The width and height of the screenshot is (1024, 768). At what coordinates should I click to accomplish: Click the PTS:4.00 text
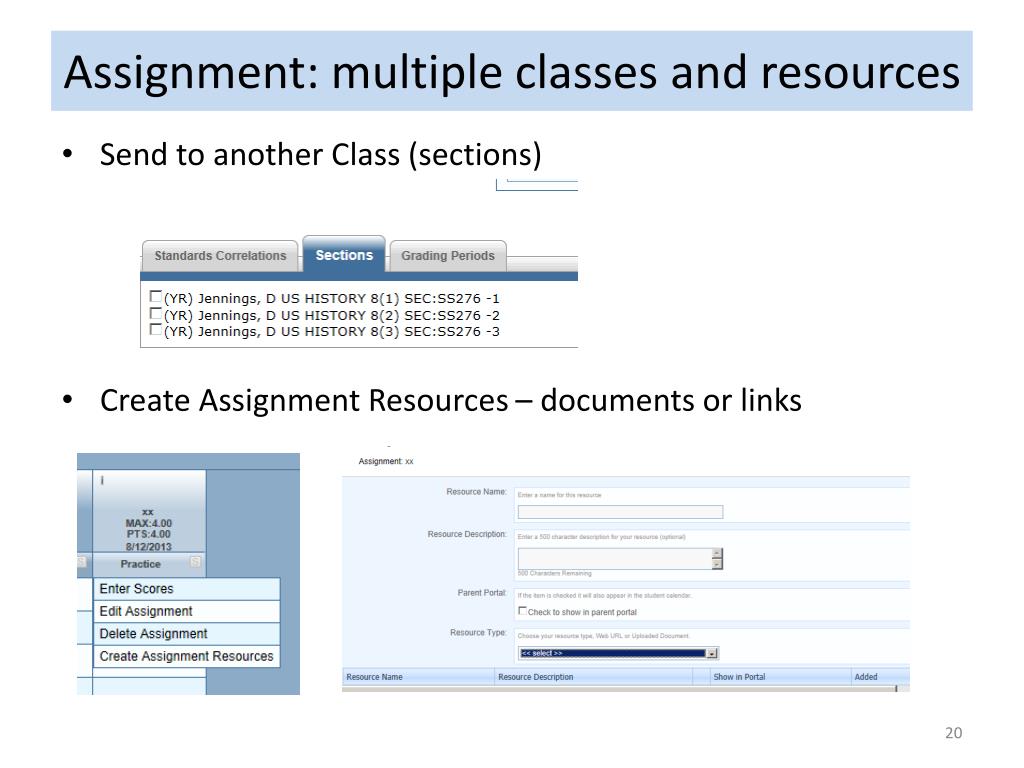149,535
